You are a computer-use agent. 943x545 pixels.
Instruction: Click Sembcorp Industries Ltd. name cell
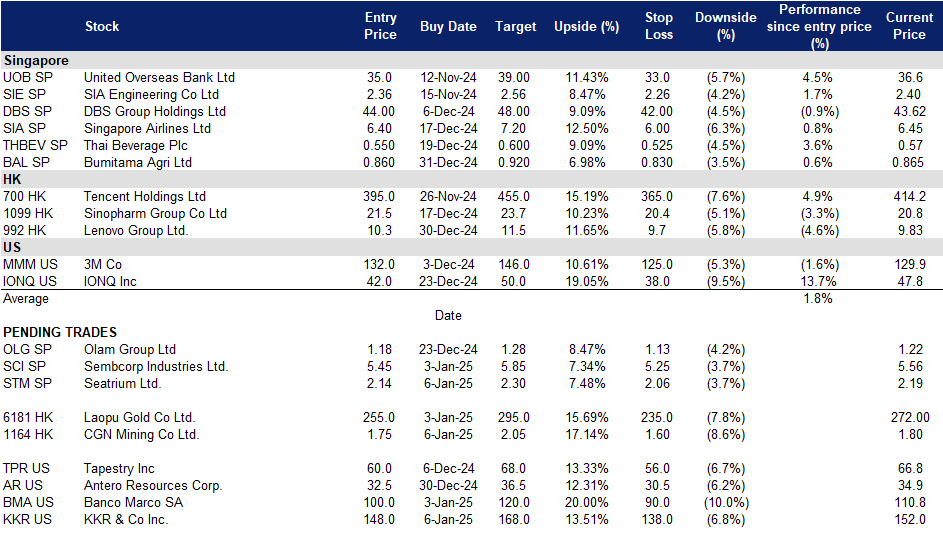click(156, 366)
